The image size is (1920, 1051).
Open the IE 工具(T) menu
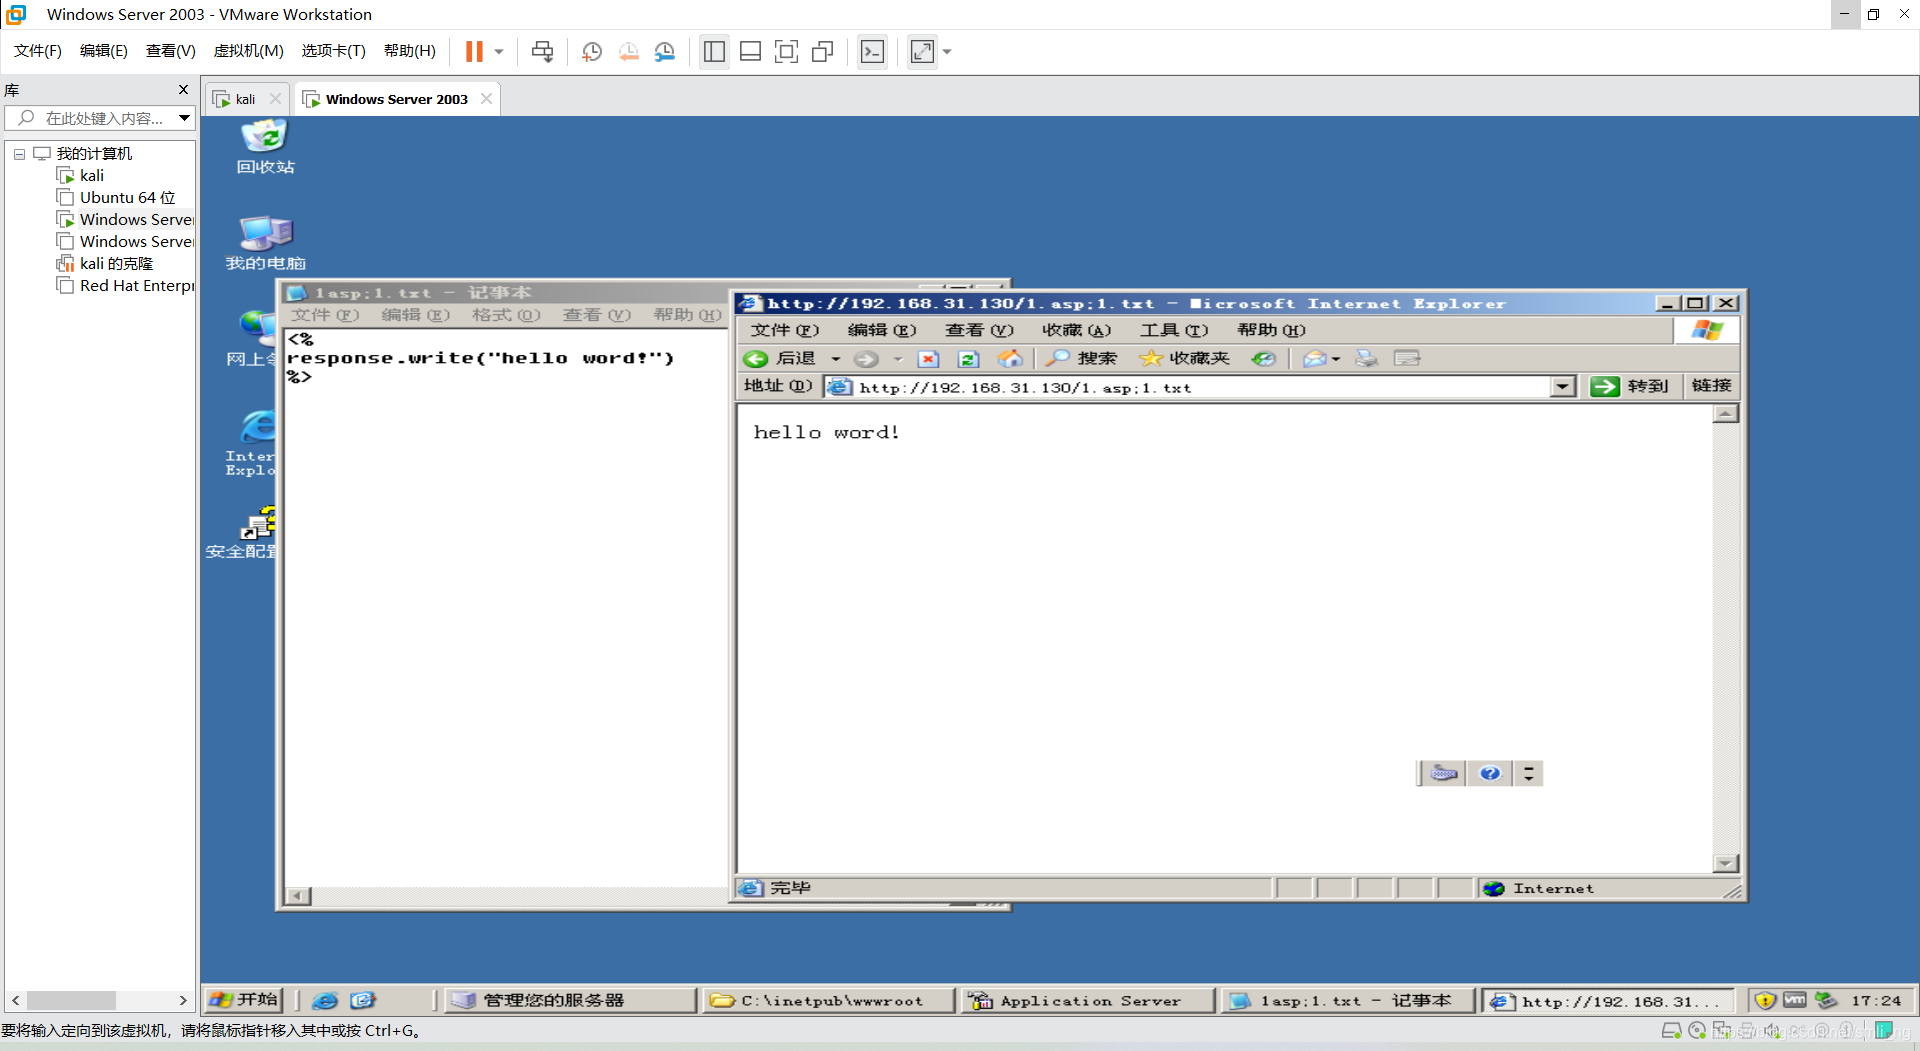(1174, 330)
